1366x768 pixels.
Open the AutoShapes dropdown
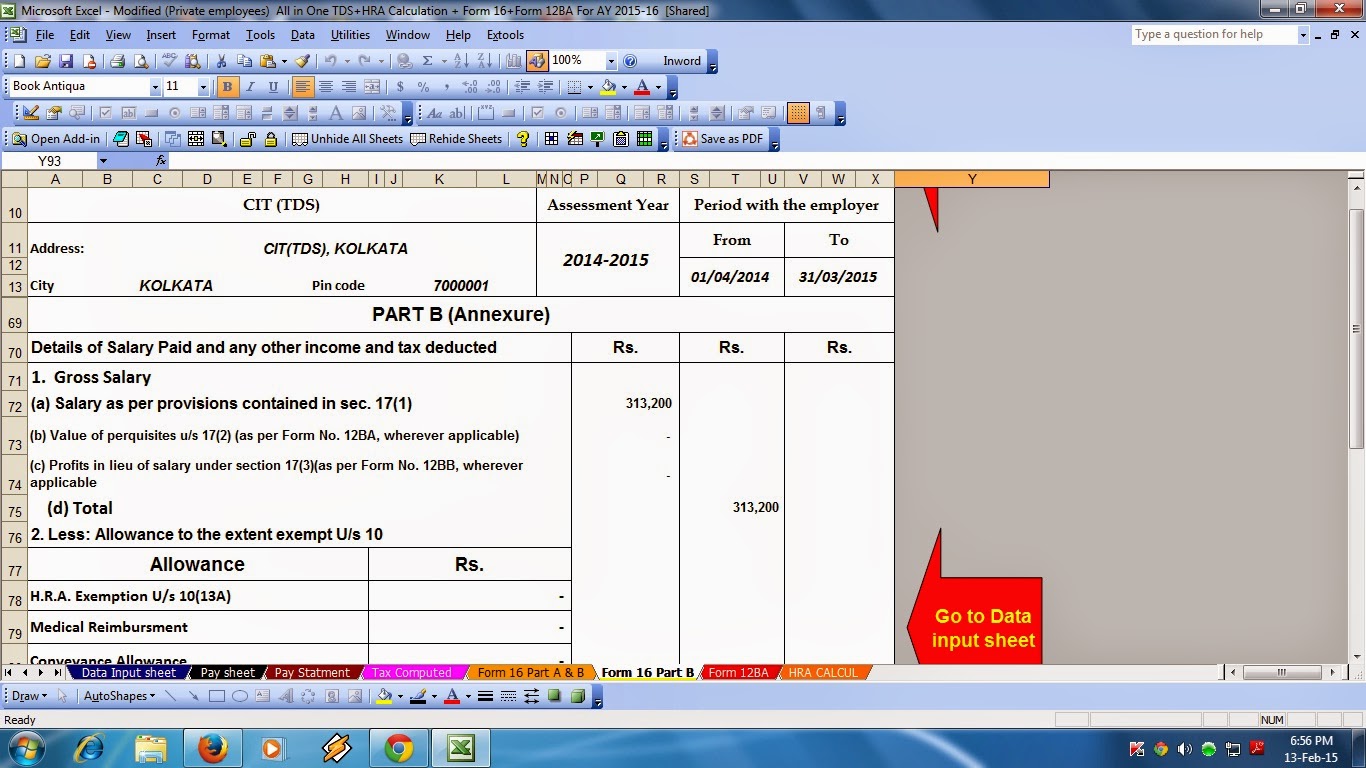click(x=119, y=696)
